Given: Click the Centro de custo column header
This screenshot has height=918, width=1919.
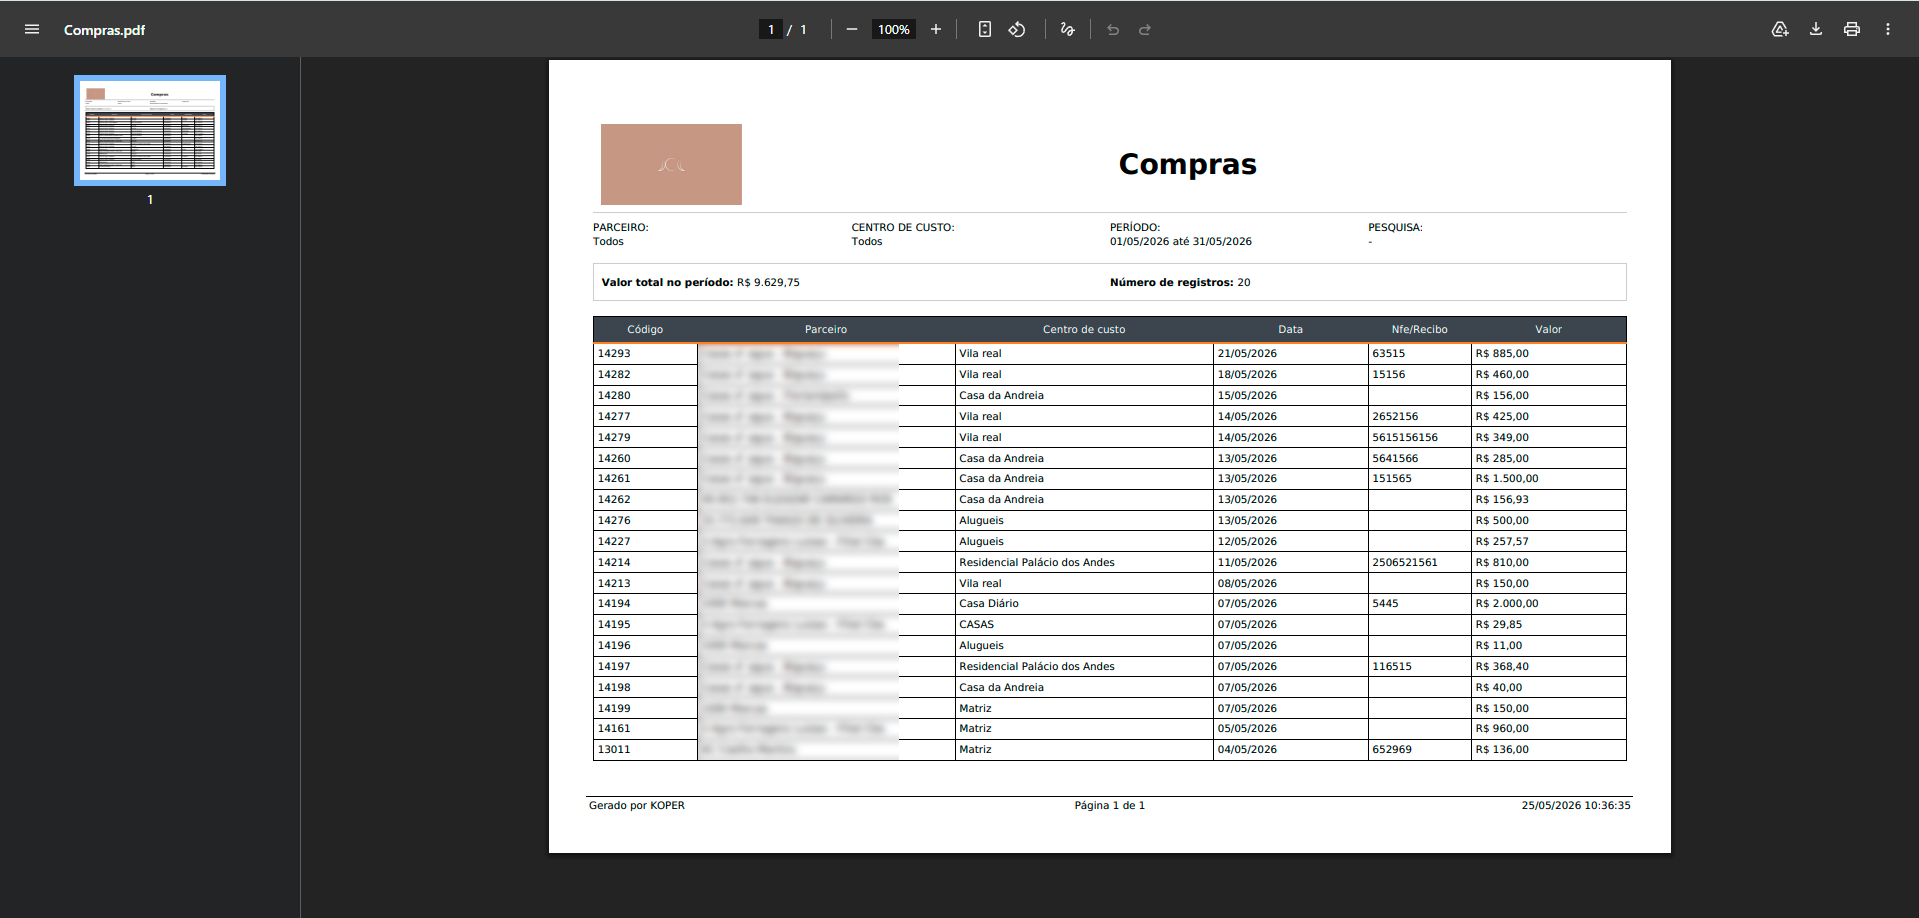Looking at the screenshot, I should click(1084, 330).
